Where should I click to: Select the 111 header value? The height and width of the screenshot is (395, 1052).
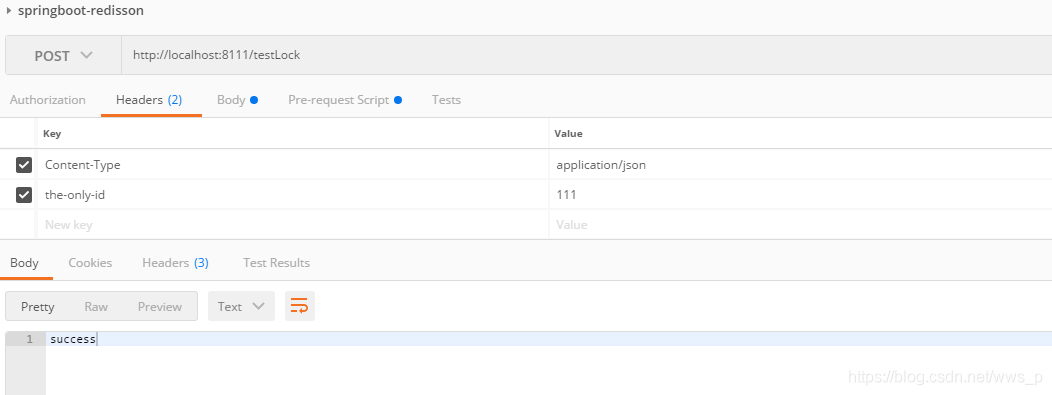800,195
